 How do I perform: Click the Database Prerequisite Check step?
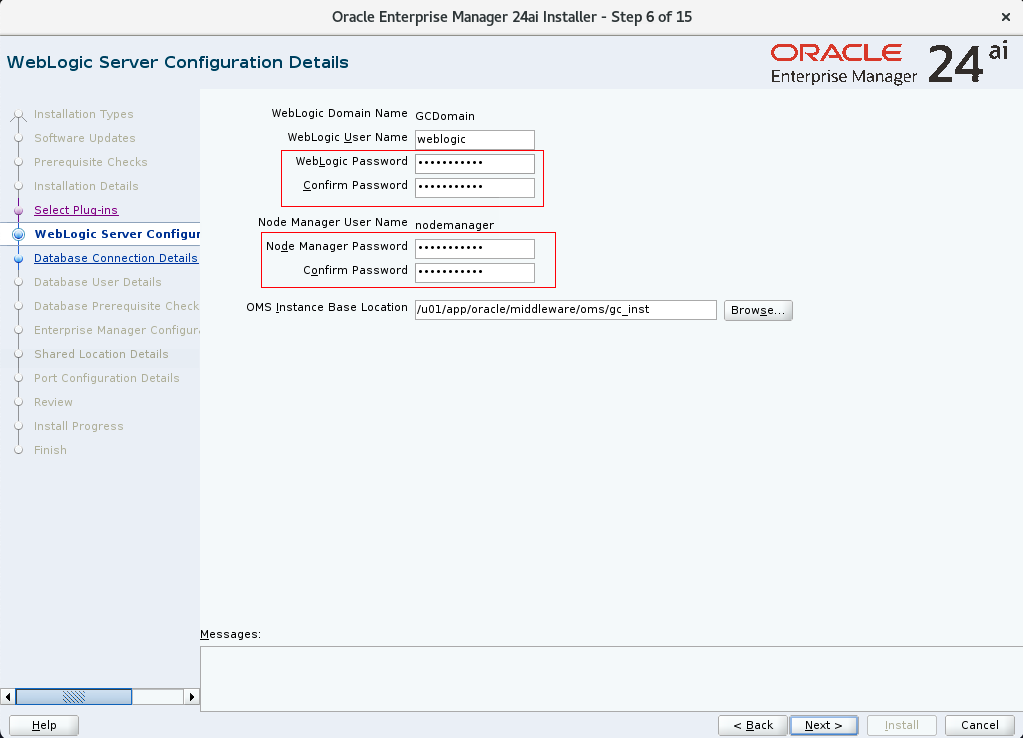[x=116, y=307]
